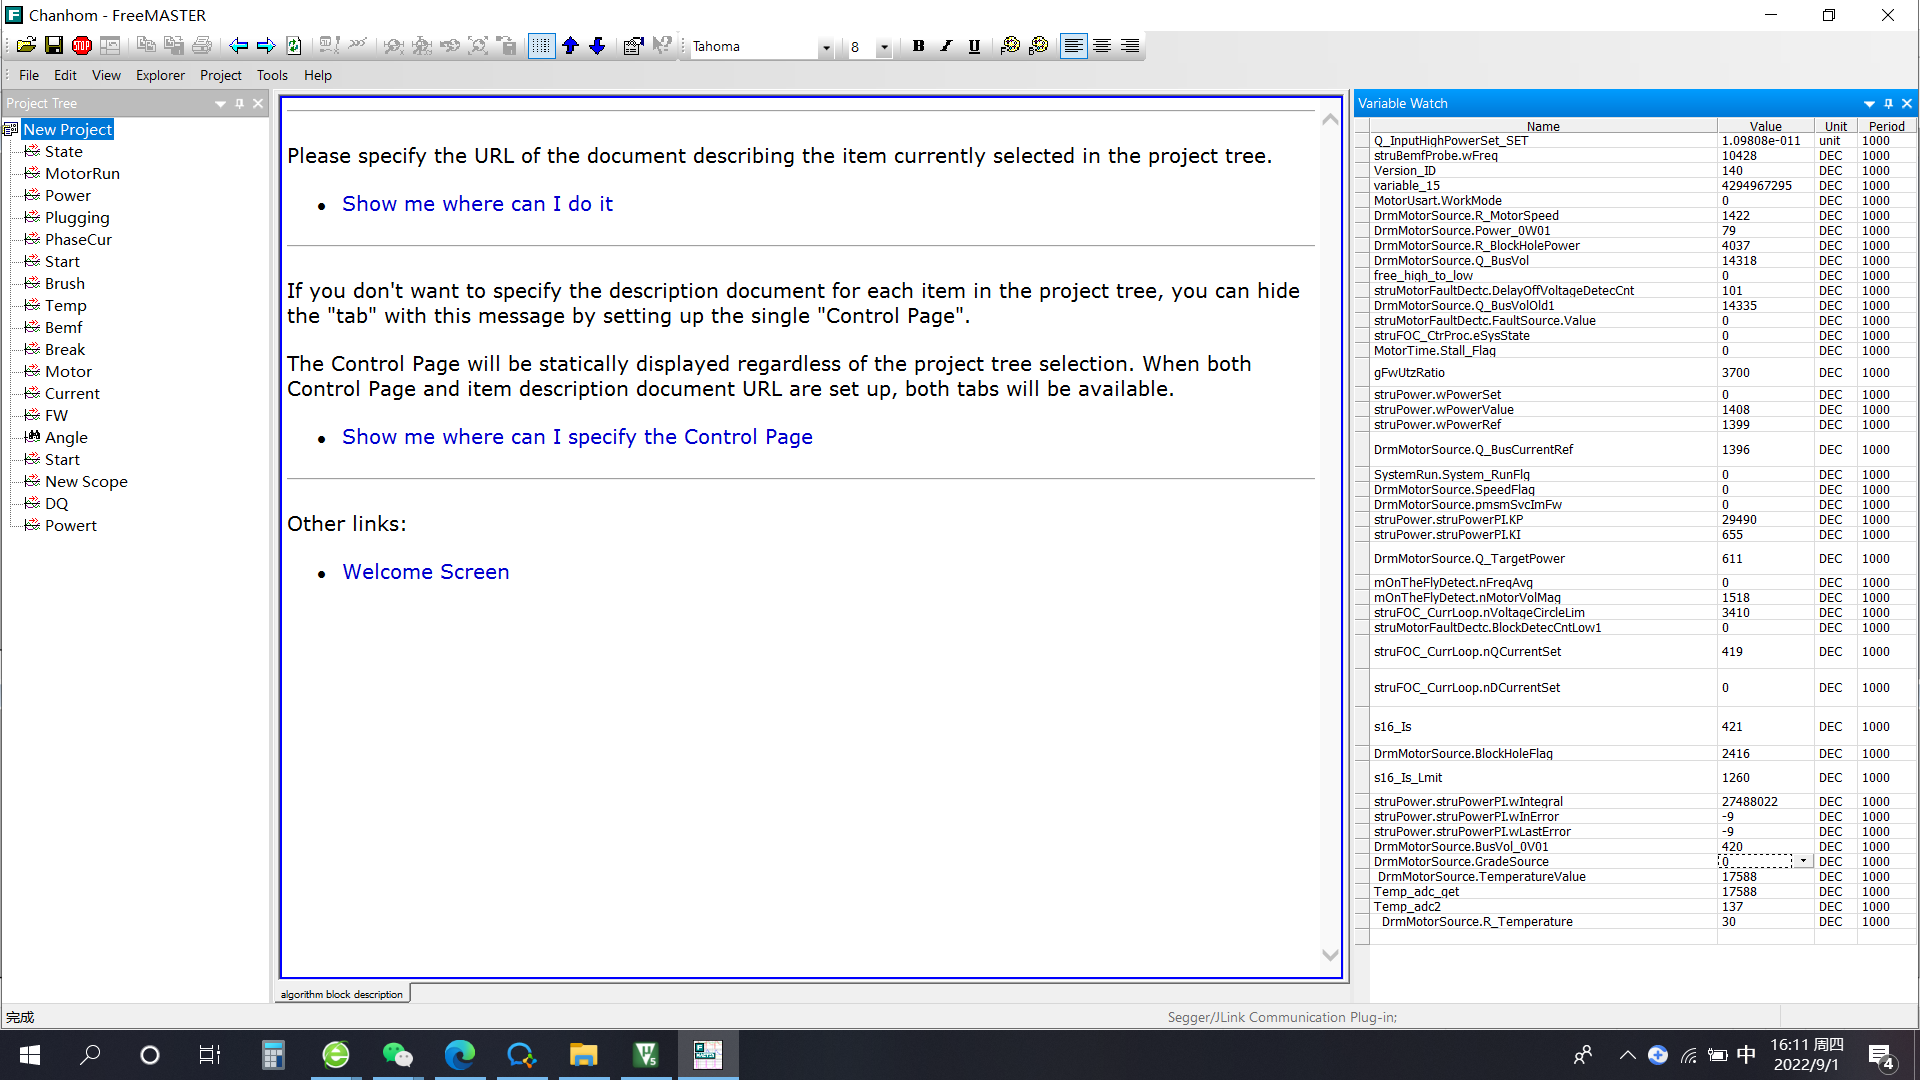
Task: Click the document pane scroll down arrow
Action: [x=1330, y=955]
